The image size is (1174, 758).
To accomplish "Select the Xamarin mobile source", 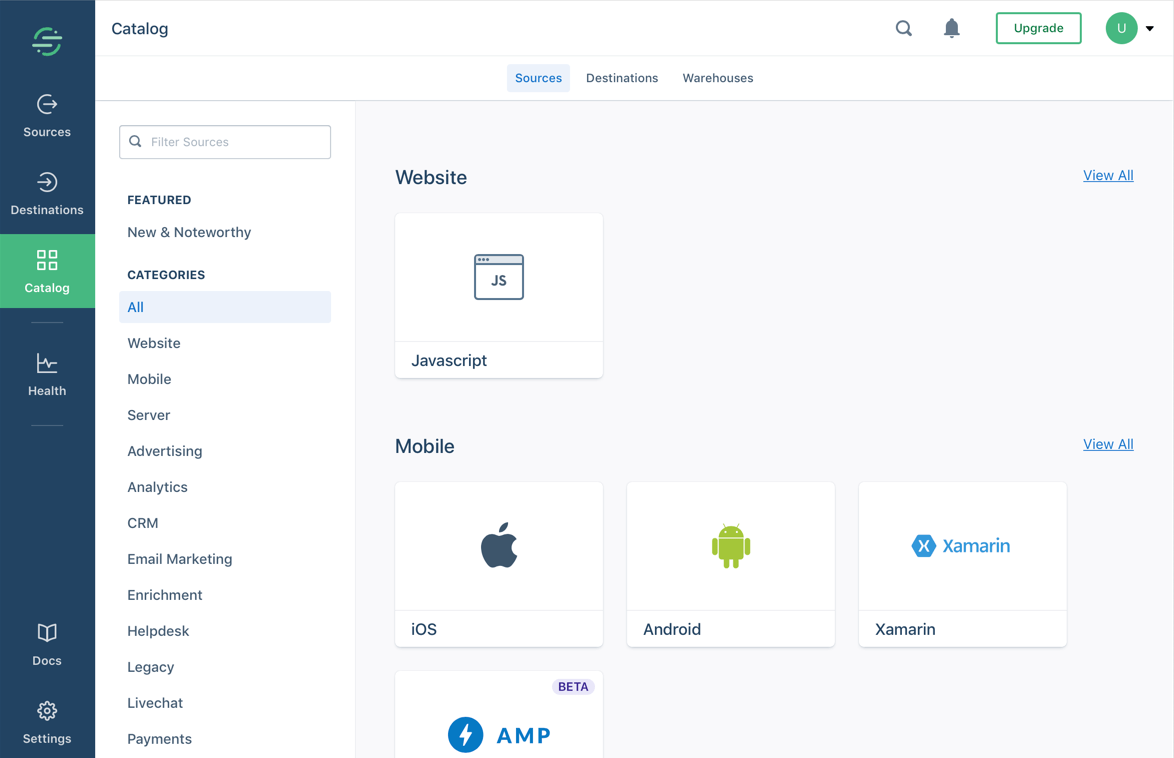I will [962, 564].
